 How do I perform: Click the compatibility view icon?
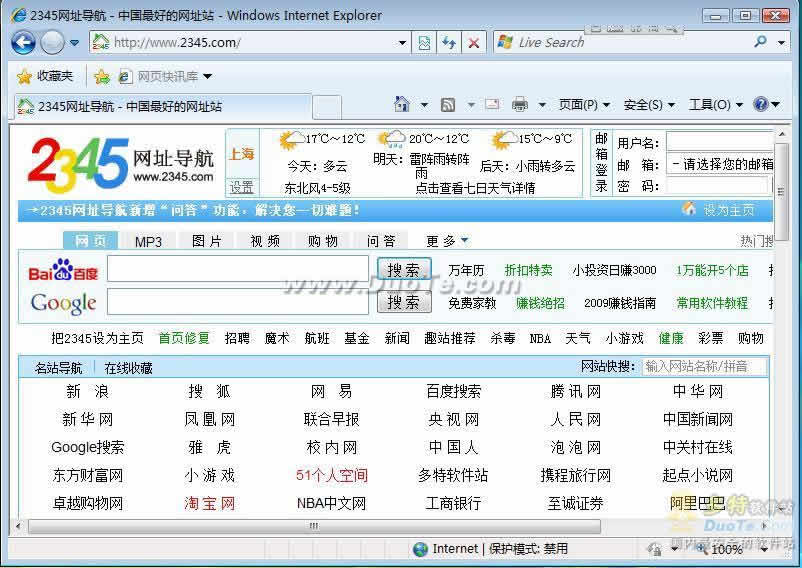pos(424,42)
